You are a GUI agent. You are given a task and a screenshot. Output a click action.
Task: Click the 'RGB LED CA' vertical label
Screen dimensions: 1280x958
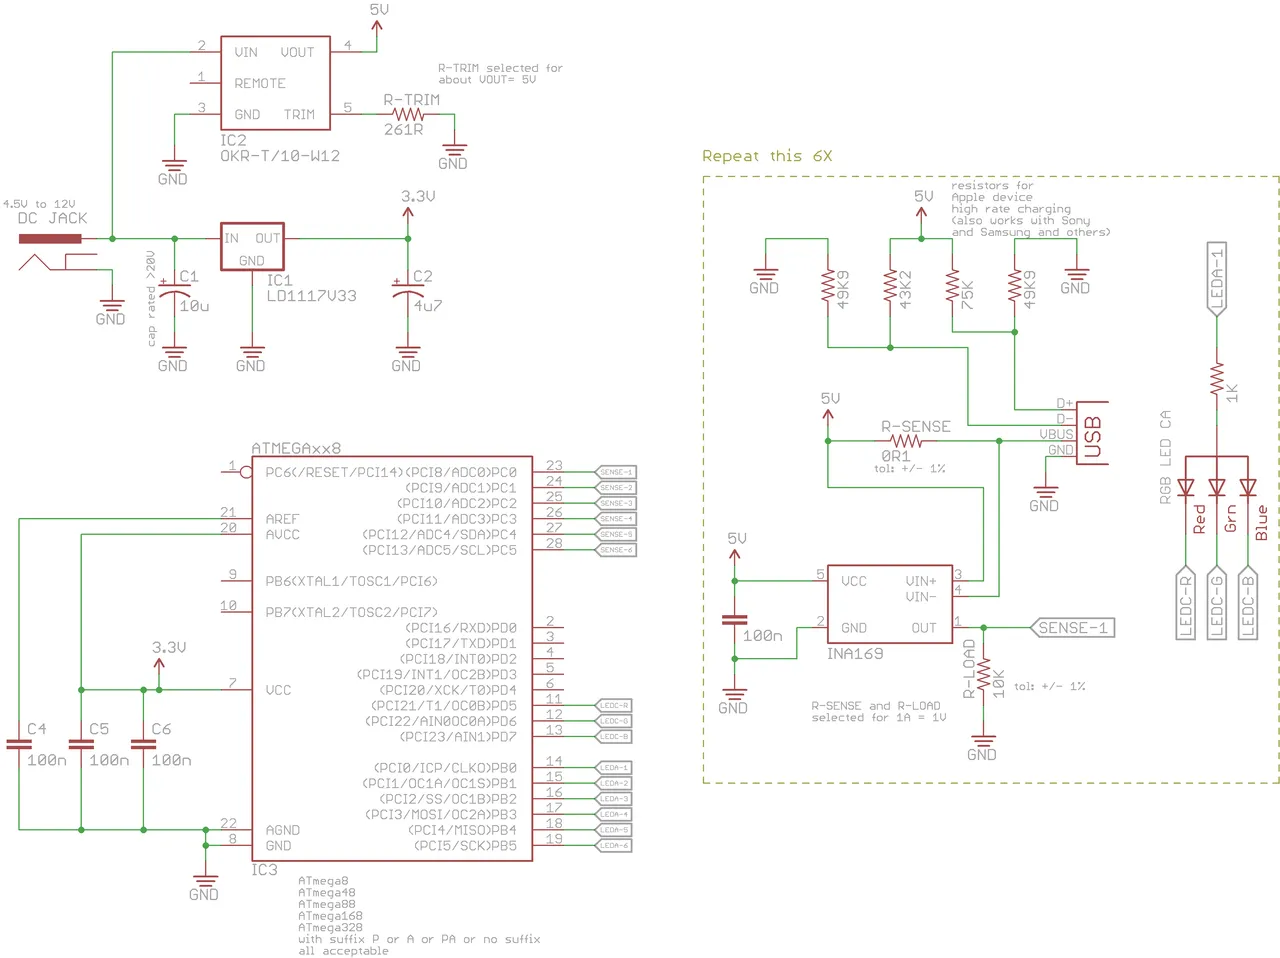click(1165, 457)
